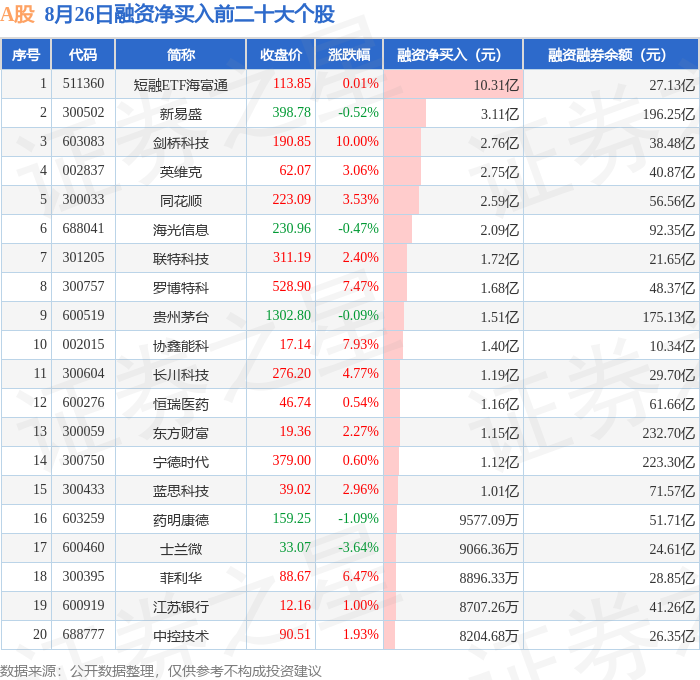Click the 序号 column header
Image resolution: width=700 pixels, height=680 pixels.
[x=26, y=54]
